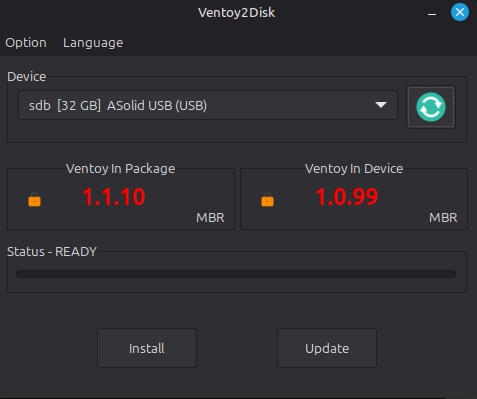The image size is (477, 399).
Task: Open the device dropdown arrow
Action: click(381, 105)
